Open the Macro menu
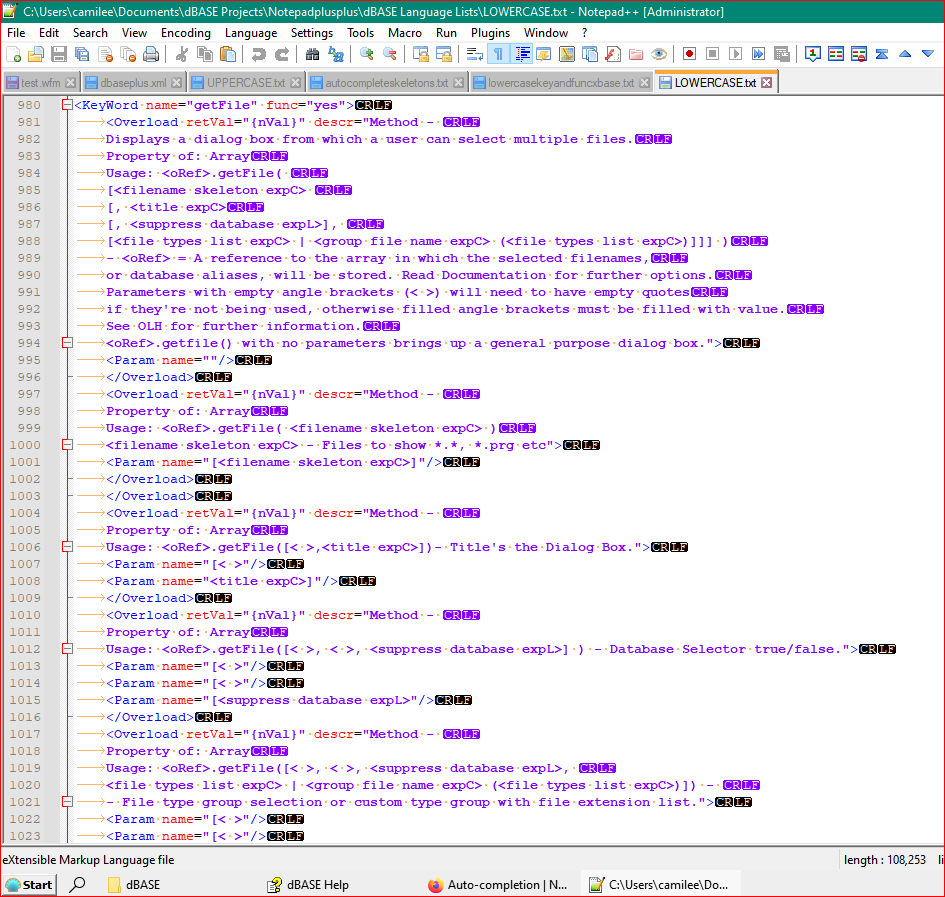The width and height of the screenshot is (945, 897). click(x=405, y=33)
